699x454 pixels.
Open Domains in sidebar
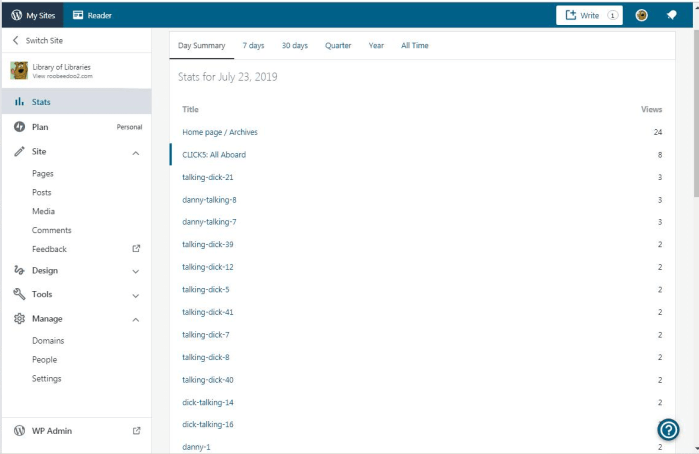48,341
